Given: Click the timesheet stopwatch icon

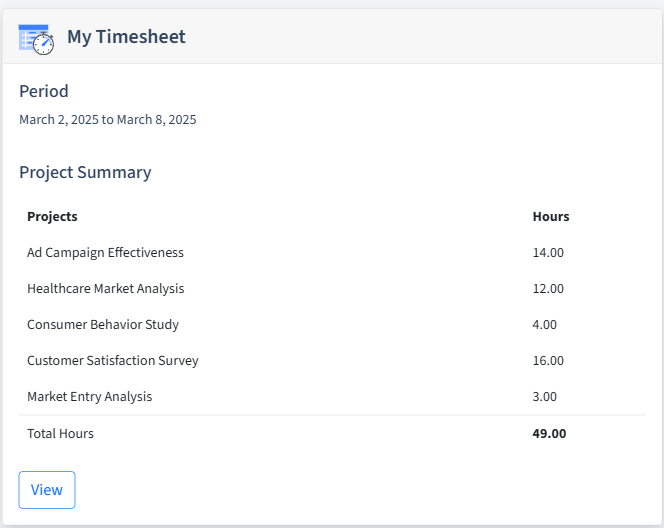Looking at the screenshot, I should coord(36,39).
